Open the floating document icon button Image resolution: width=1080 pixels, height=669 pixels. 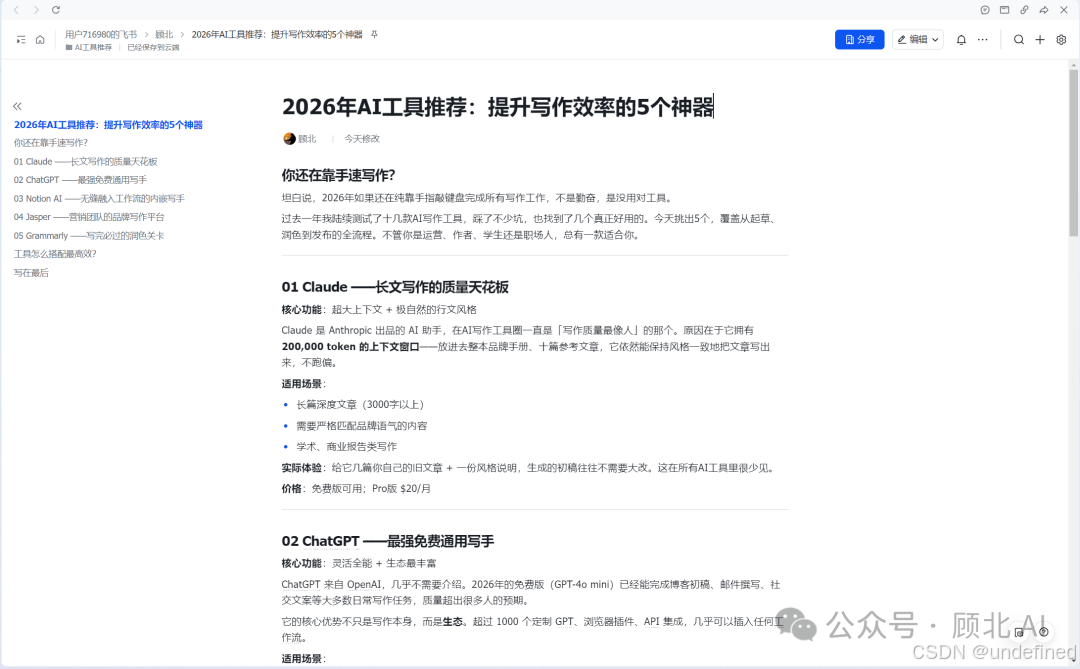[1019, 632]
